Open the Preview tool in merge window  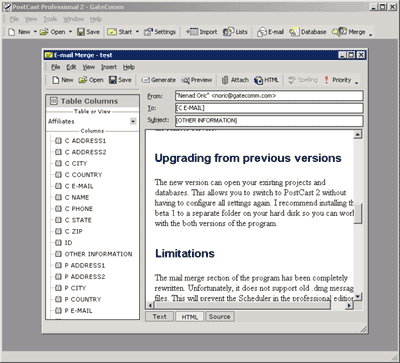click(197, 80)
